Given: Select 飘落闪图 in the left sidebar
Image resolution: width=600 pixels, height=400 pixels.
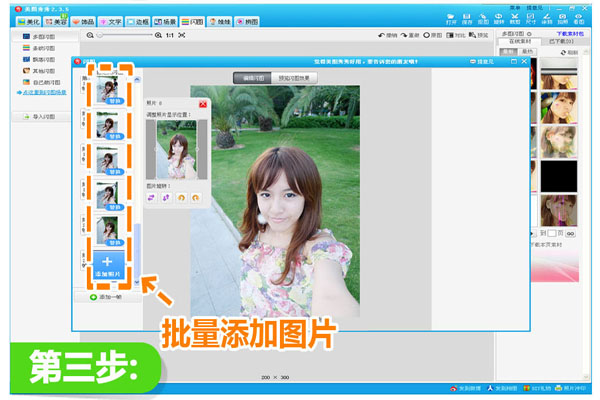Looking at the screenshot, I should [x=40, y=60].
